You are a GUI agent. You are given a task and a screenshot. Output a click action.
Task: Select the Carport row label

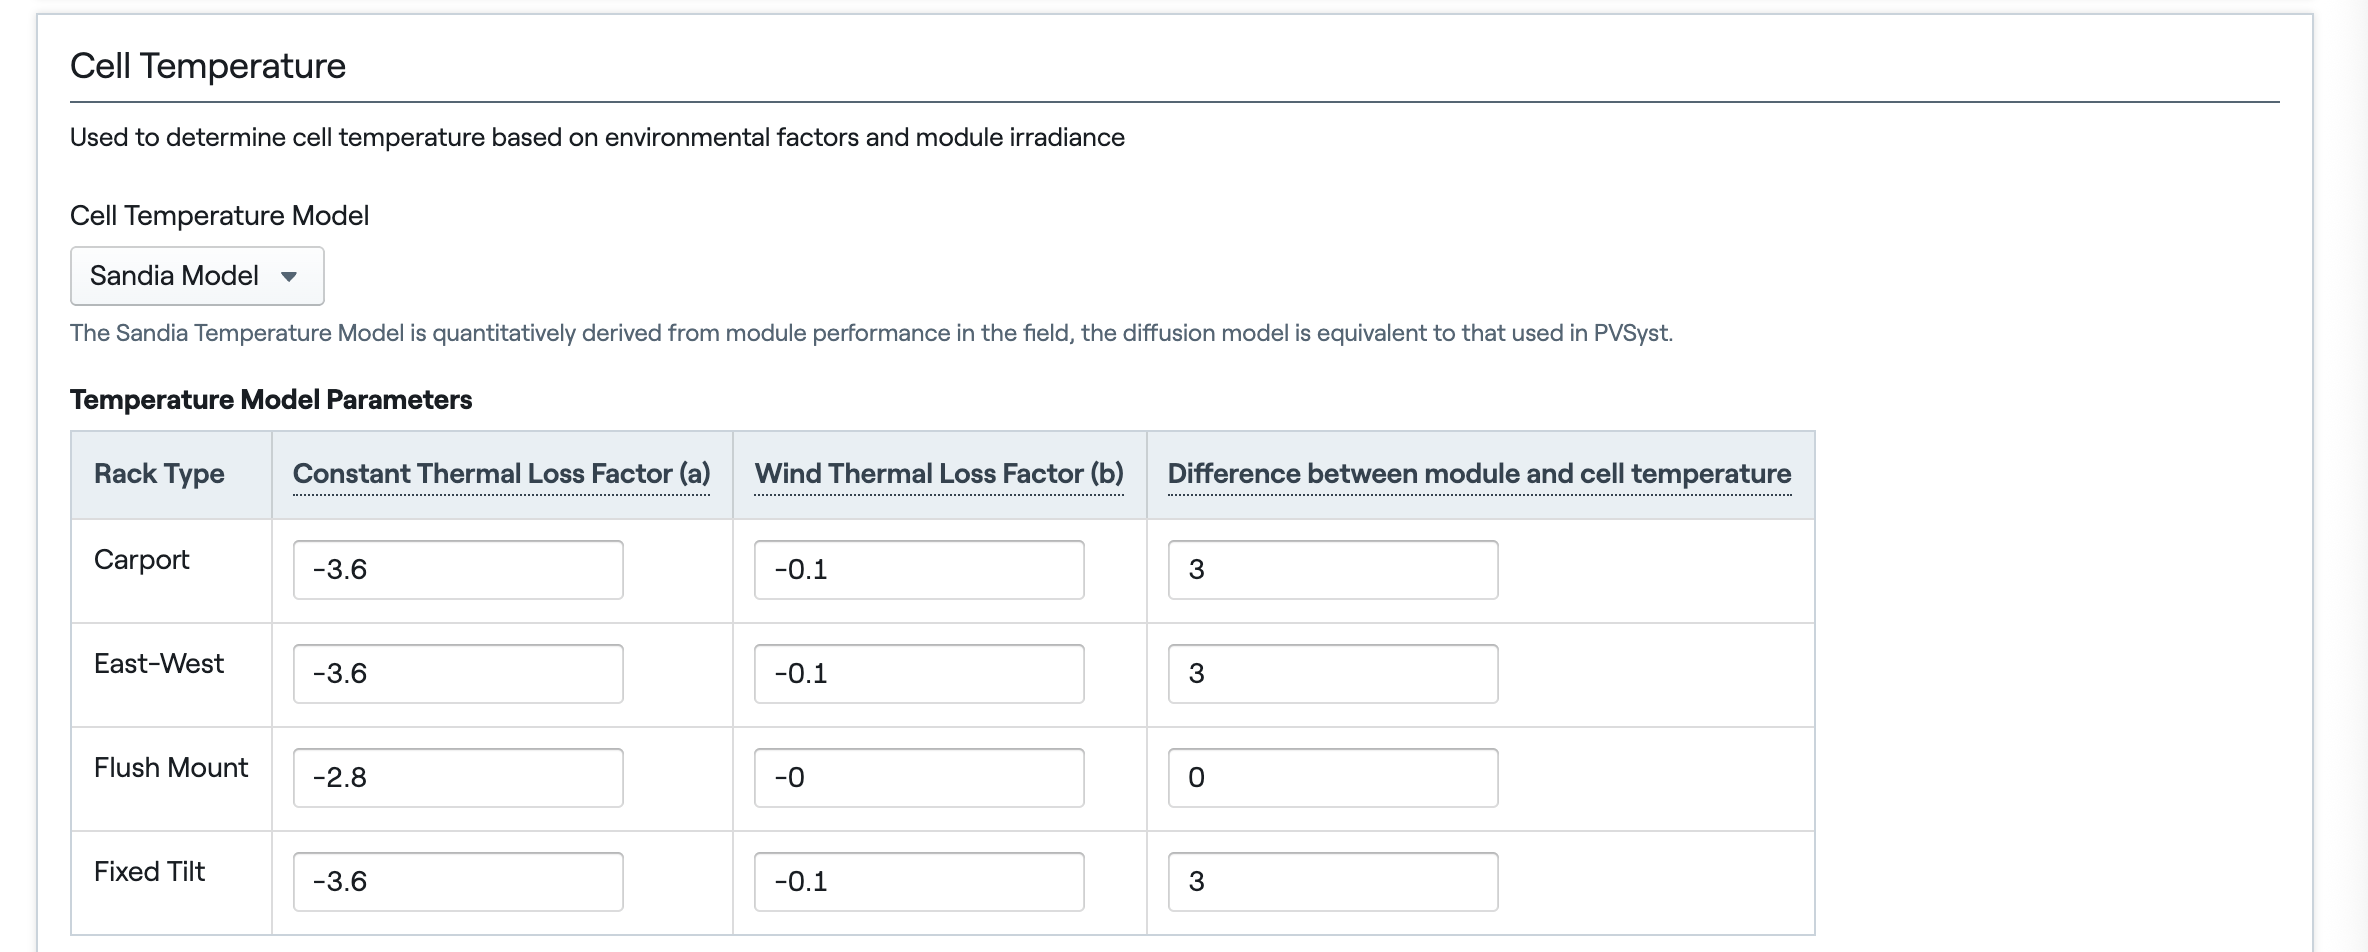point(141,560)
